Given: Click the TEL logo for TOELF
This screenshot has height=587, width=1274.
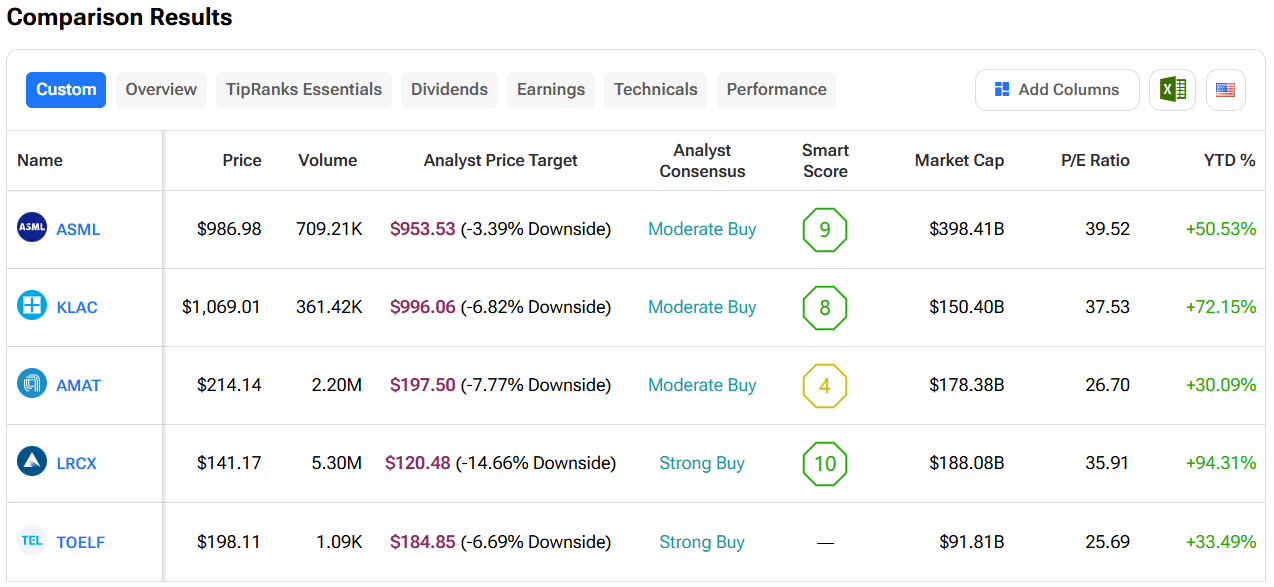Looking at the screenshot, I should coord(32,541).
